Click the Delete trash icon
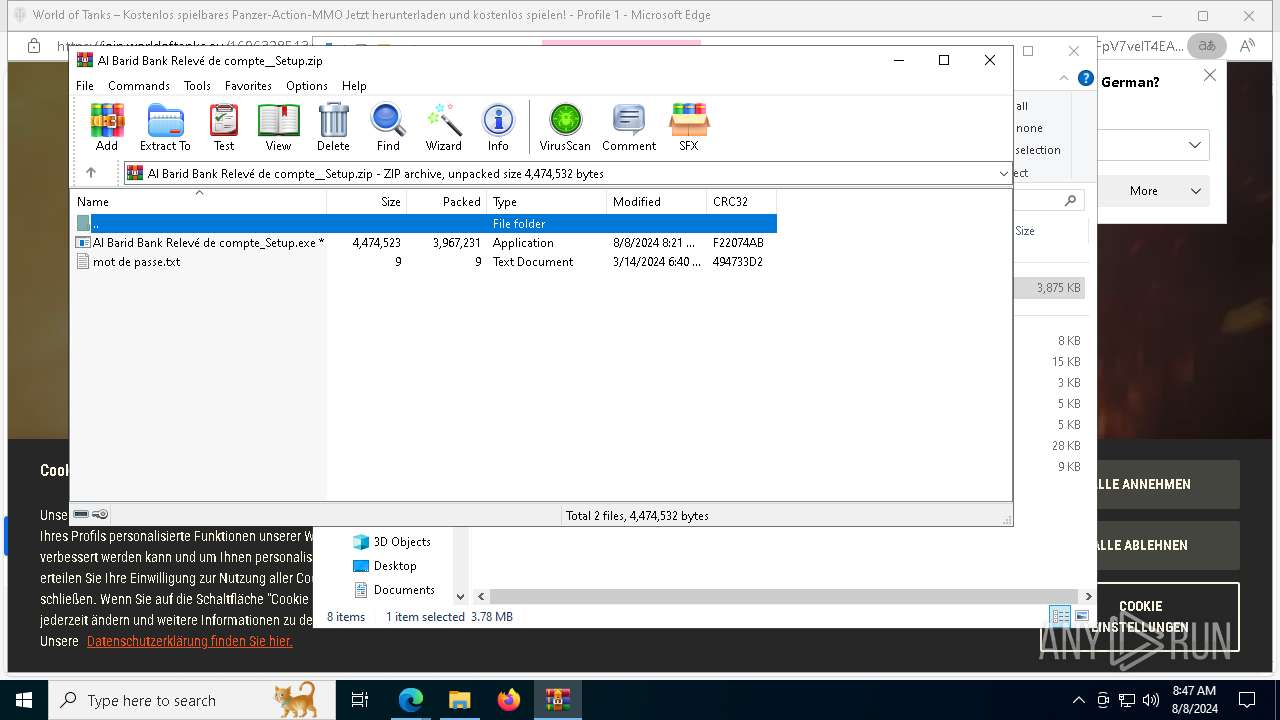Viewport: 1280px width, 720px height. 333,127
